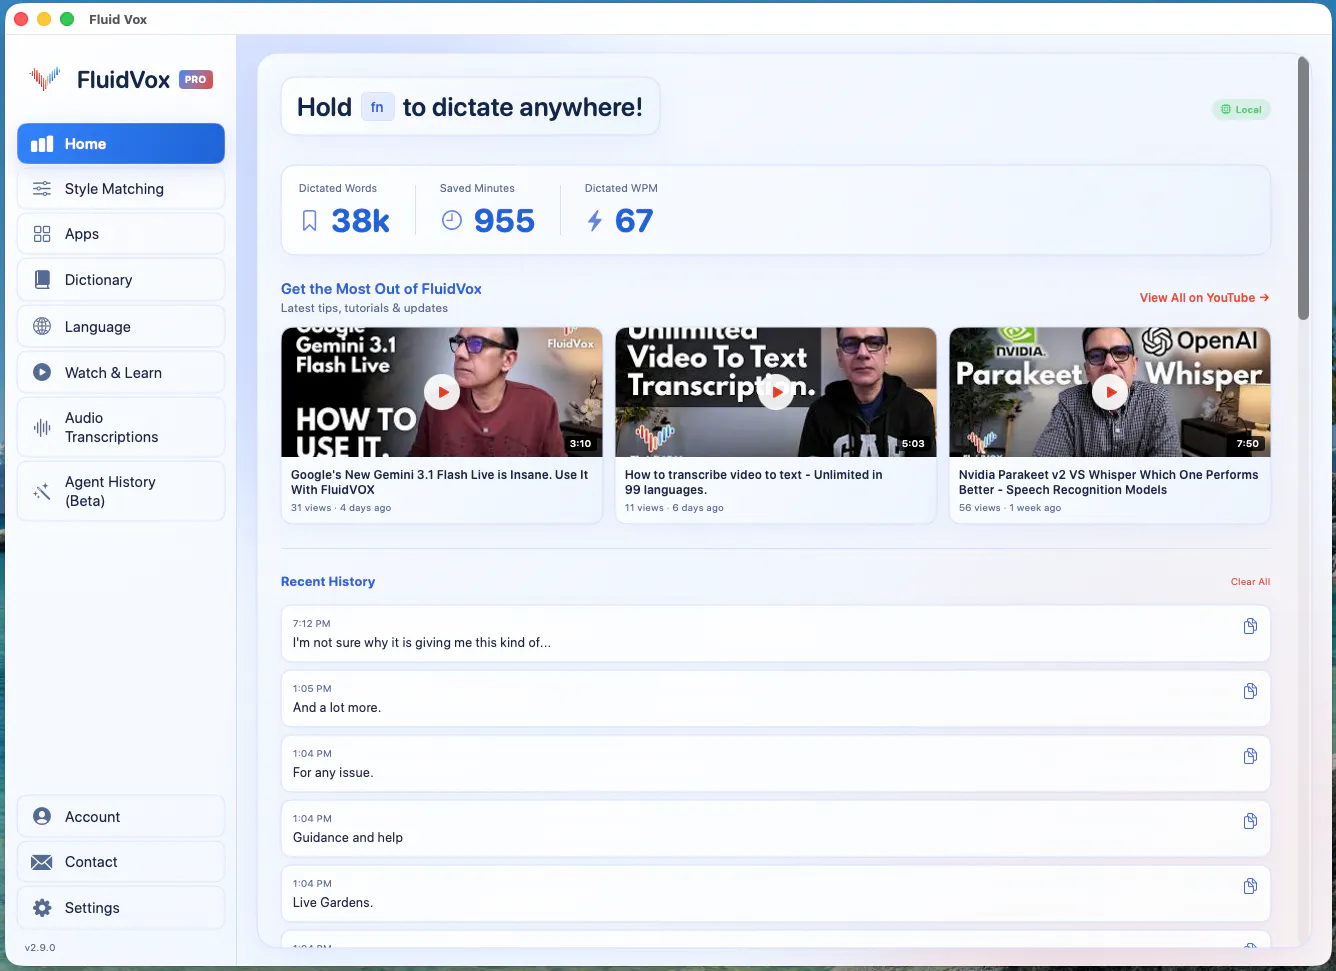Copy the 7:12 PM history entry
Viewport: 1336px width, 971px height.
tap(1250, 626)
